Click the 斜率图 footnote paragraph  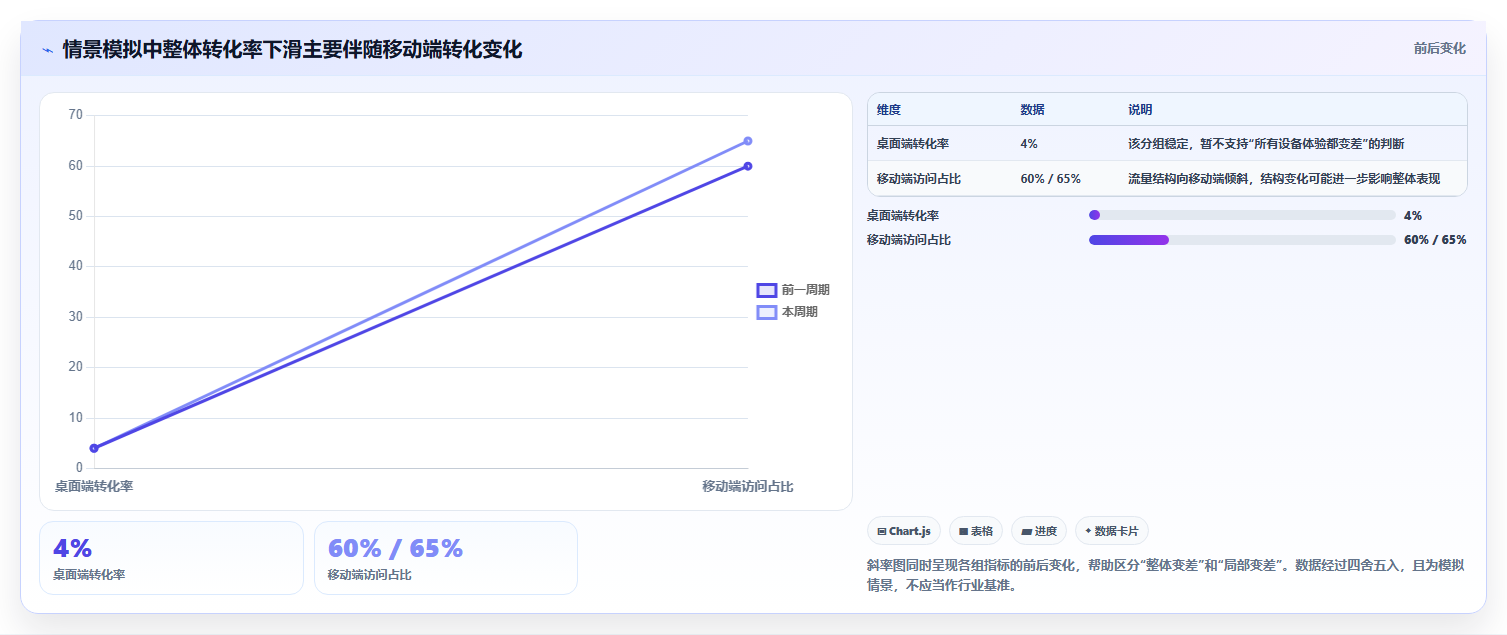pyautogui.click(x=1166, y=575)
